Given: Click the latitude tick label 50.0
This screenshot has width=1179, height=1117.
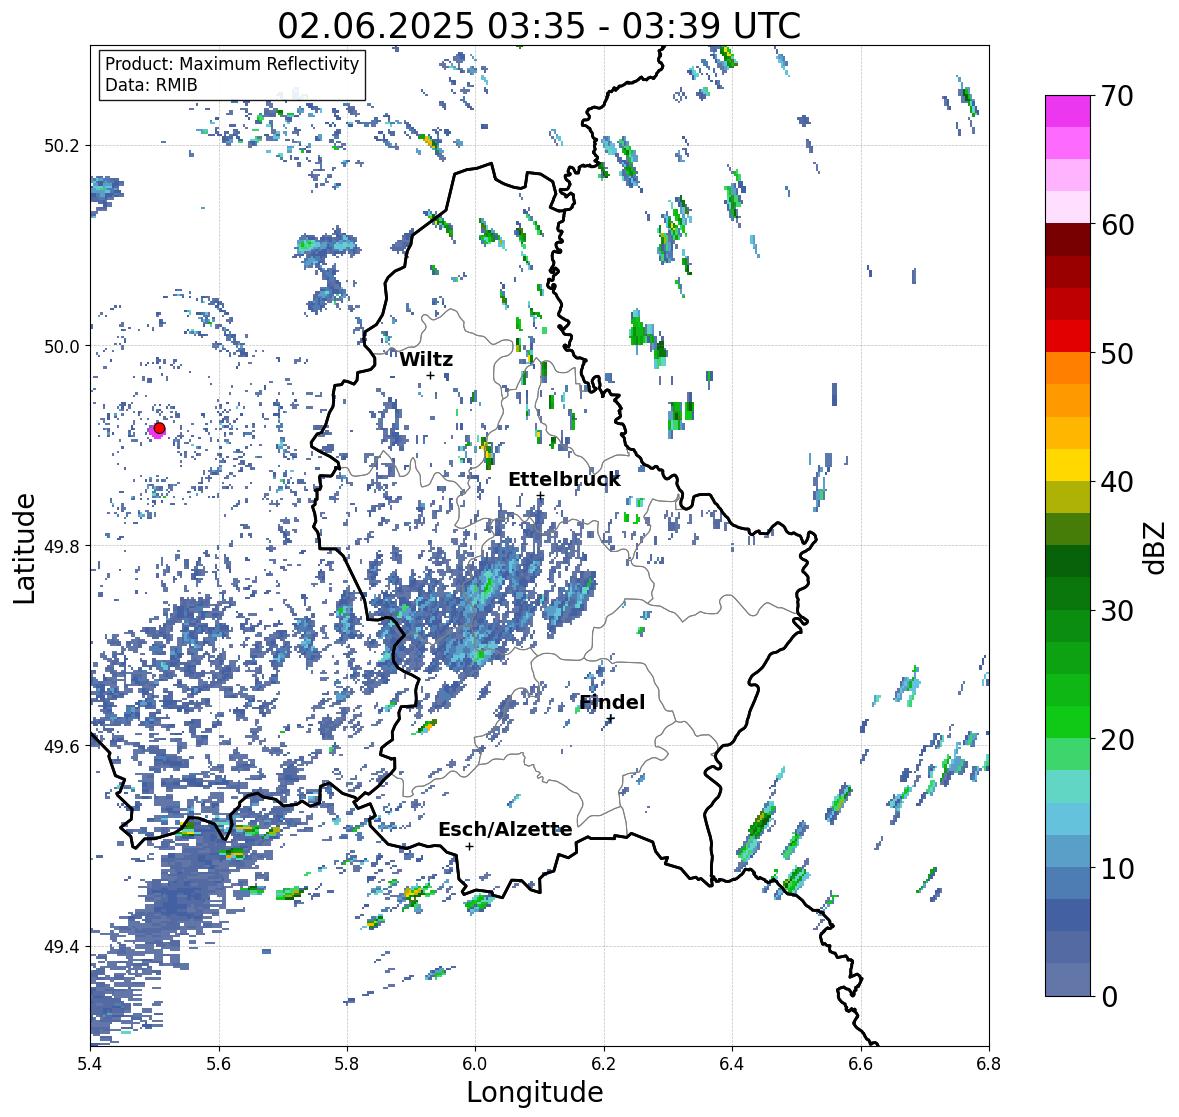Looking at the screenshot, I should [x=62, y=347].
